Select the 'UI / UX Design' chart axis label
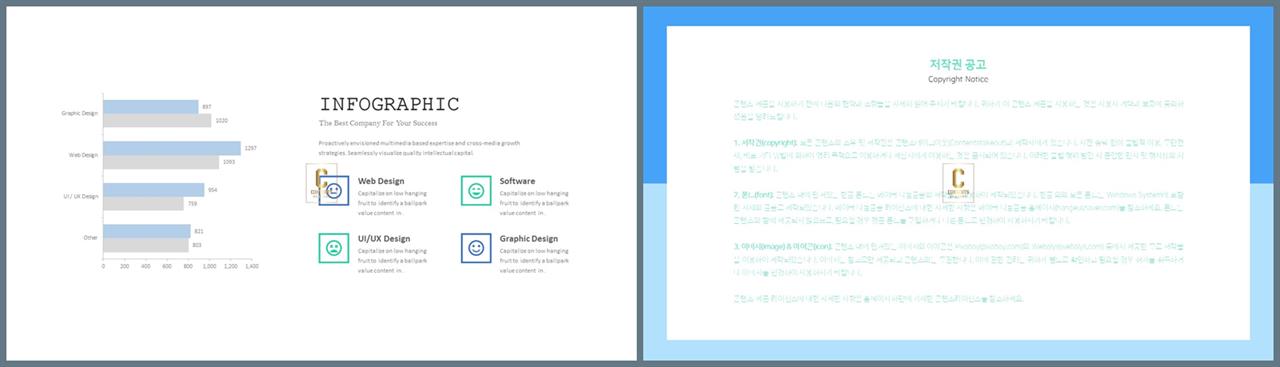Image resolution: width=1280 pixels, height=367 pixels. [81, 196]
